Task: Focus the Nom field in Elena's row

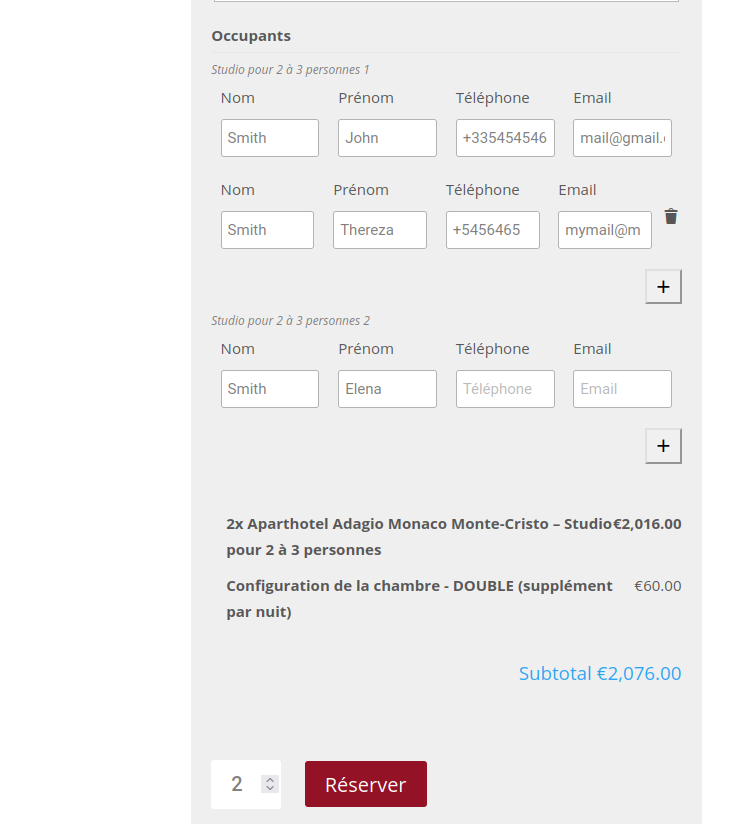Action: [270, 389]
